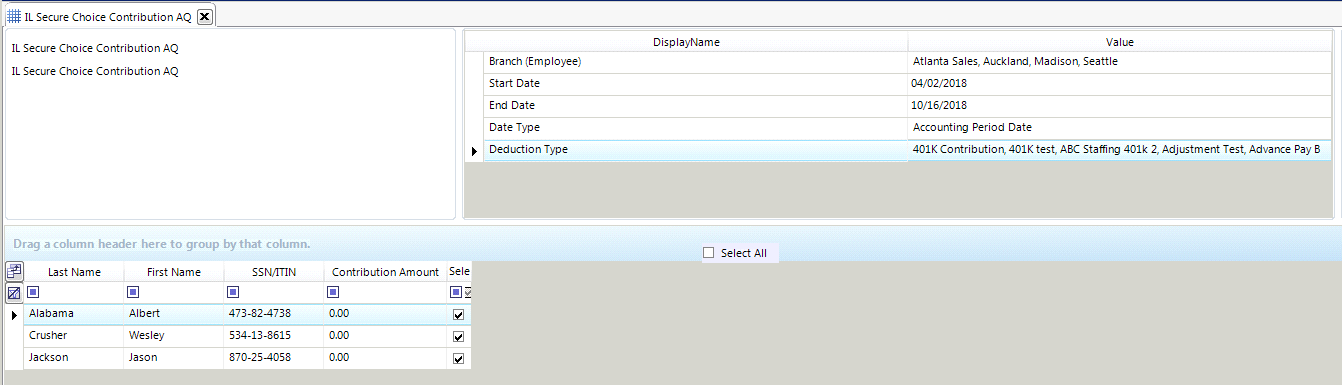This screenshot has width=1342, height=385.
Task: Open SSN/ITIN filter operator icon
Action: [x=233, y=292]
